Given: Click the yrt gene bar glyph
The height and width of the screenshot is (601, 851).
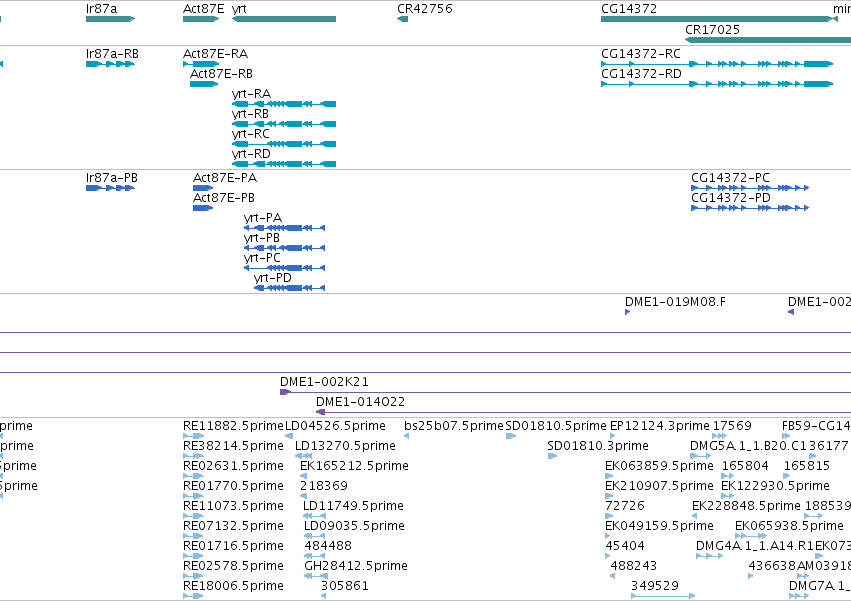Looking at the screenshot, I should pyautogui.click(x=284, y=19).
